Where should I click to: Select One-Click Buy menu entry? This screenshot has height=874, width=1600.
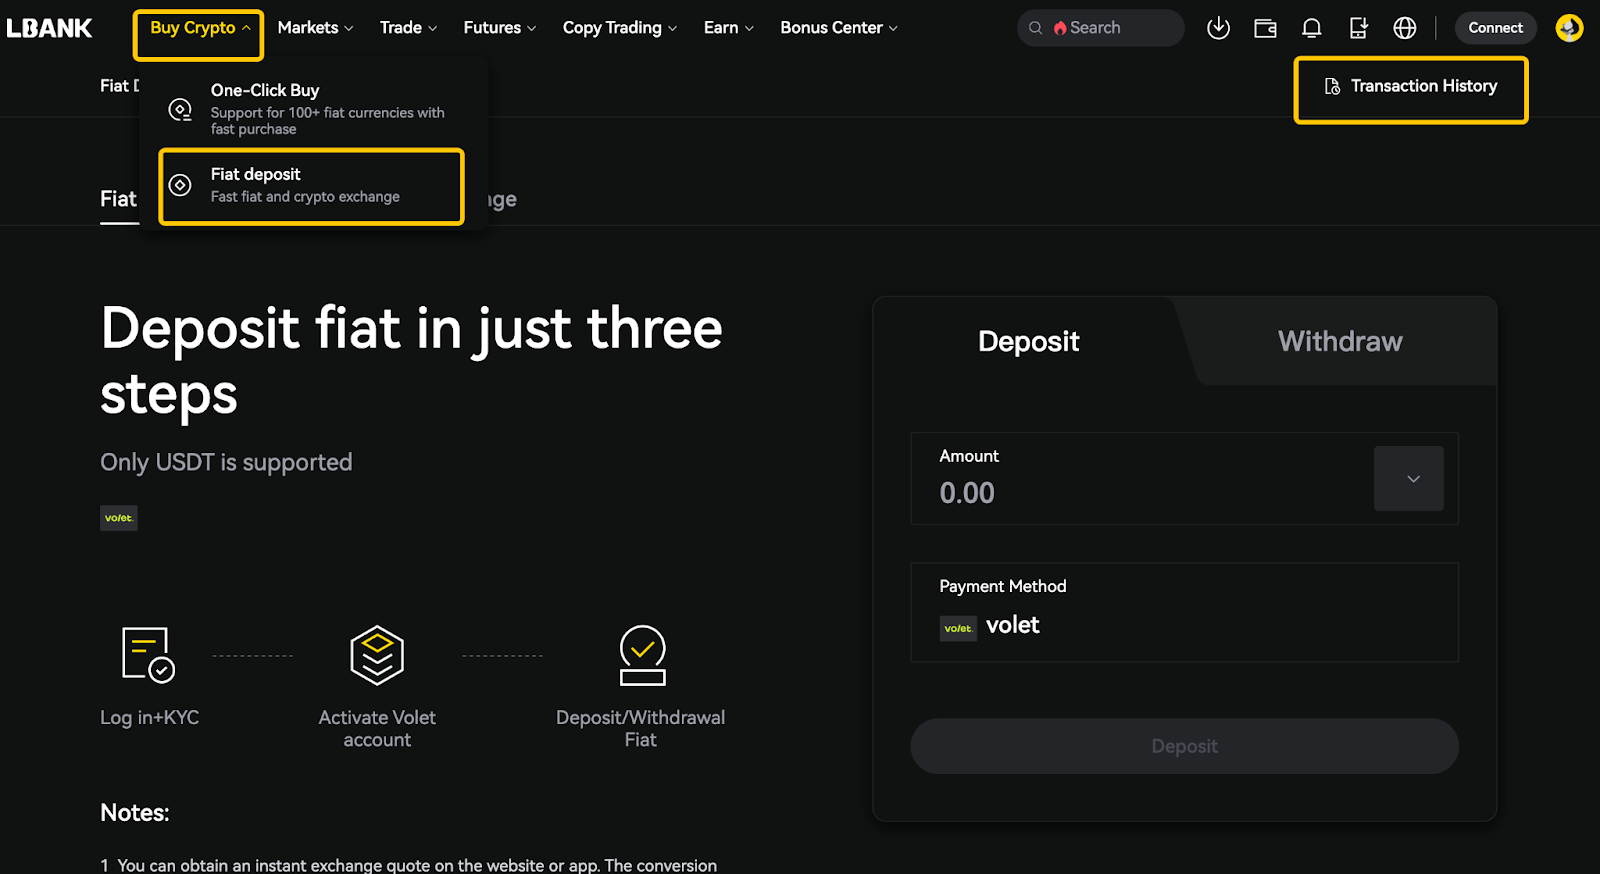[312, 108]
